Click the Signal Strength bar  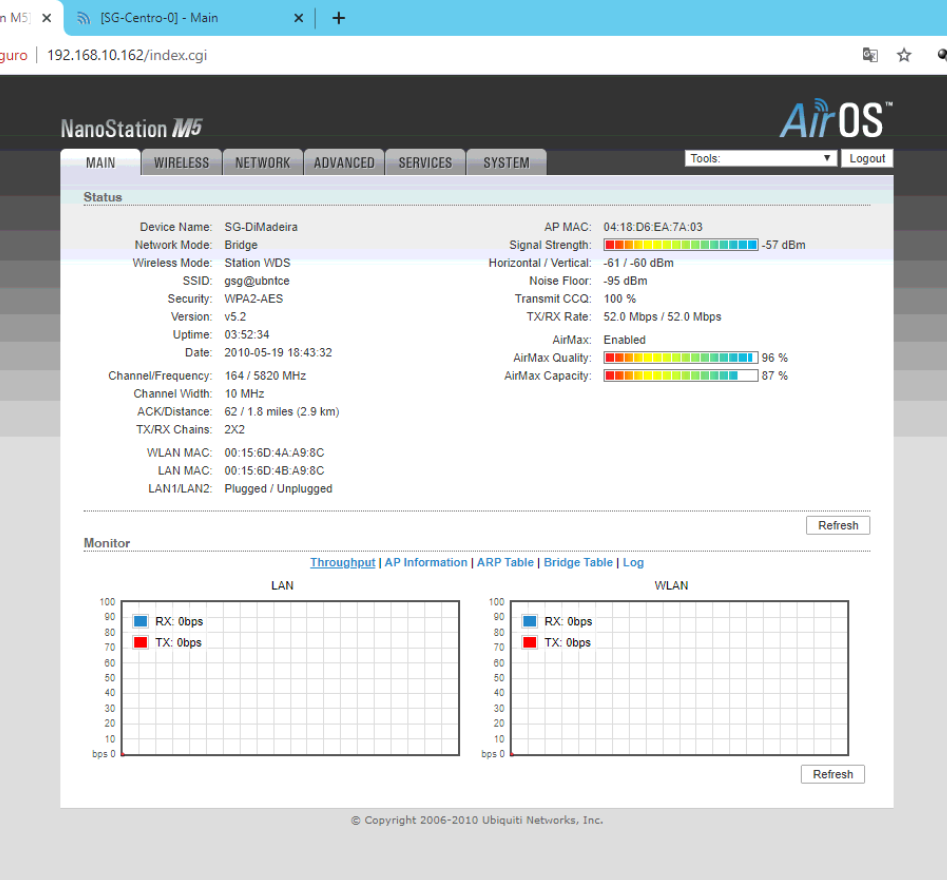point(681,245)
